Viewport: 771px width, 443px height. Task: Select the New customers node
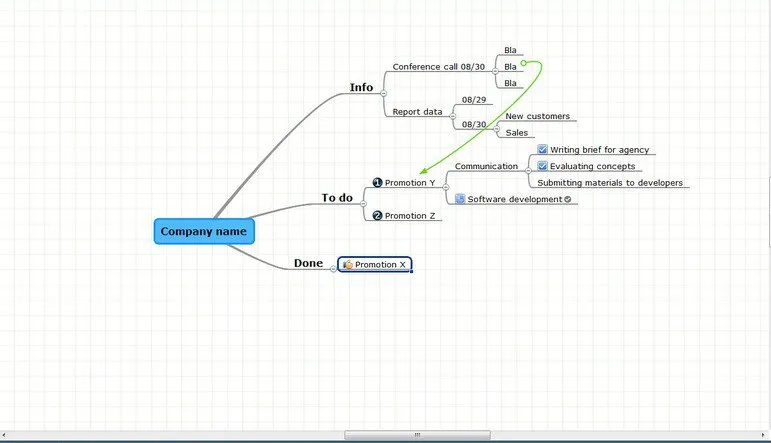pyautogui.click(x=537, y=116)
